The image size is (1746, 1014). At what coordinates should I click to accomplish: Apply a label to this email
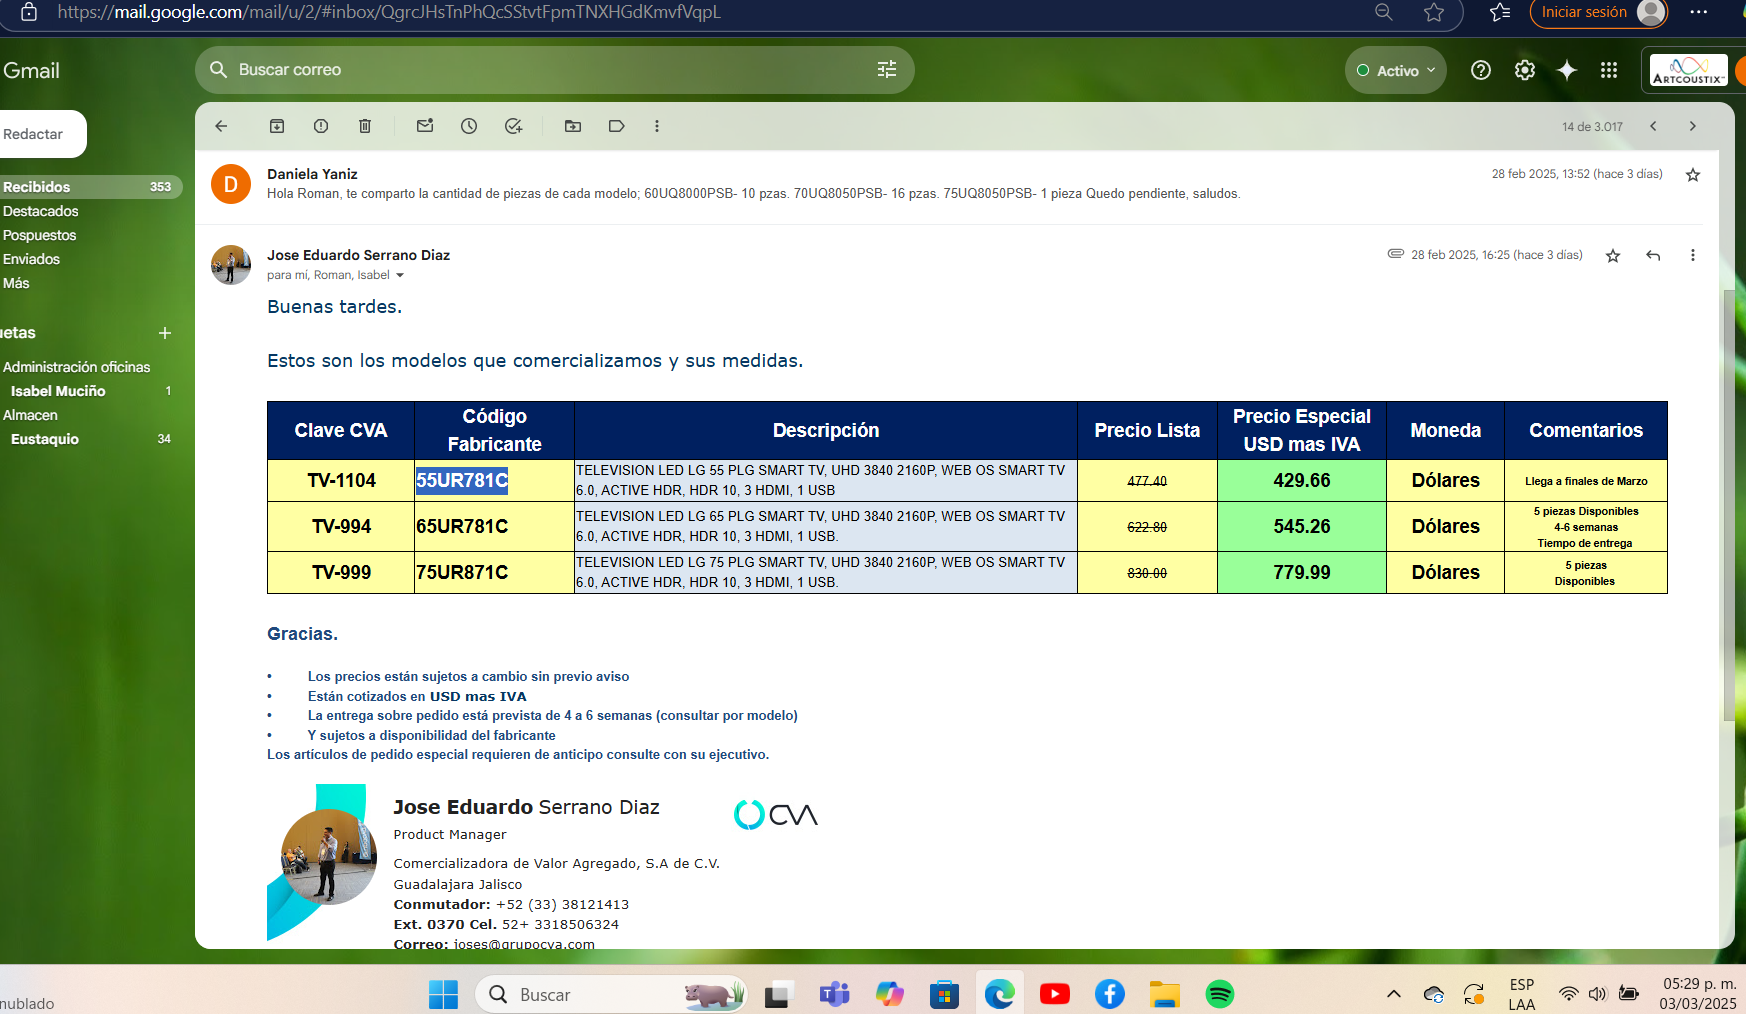[x=617, y=126]
